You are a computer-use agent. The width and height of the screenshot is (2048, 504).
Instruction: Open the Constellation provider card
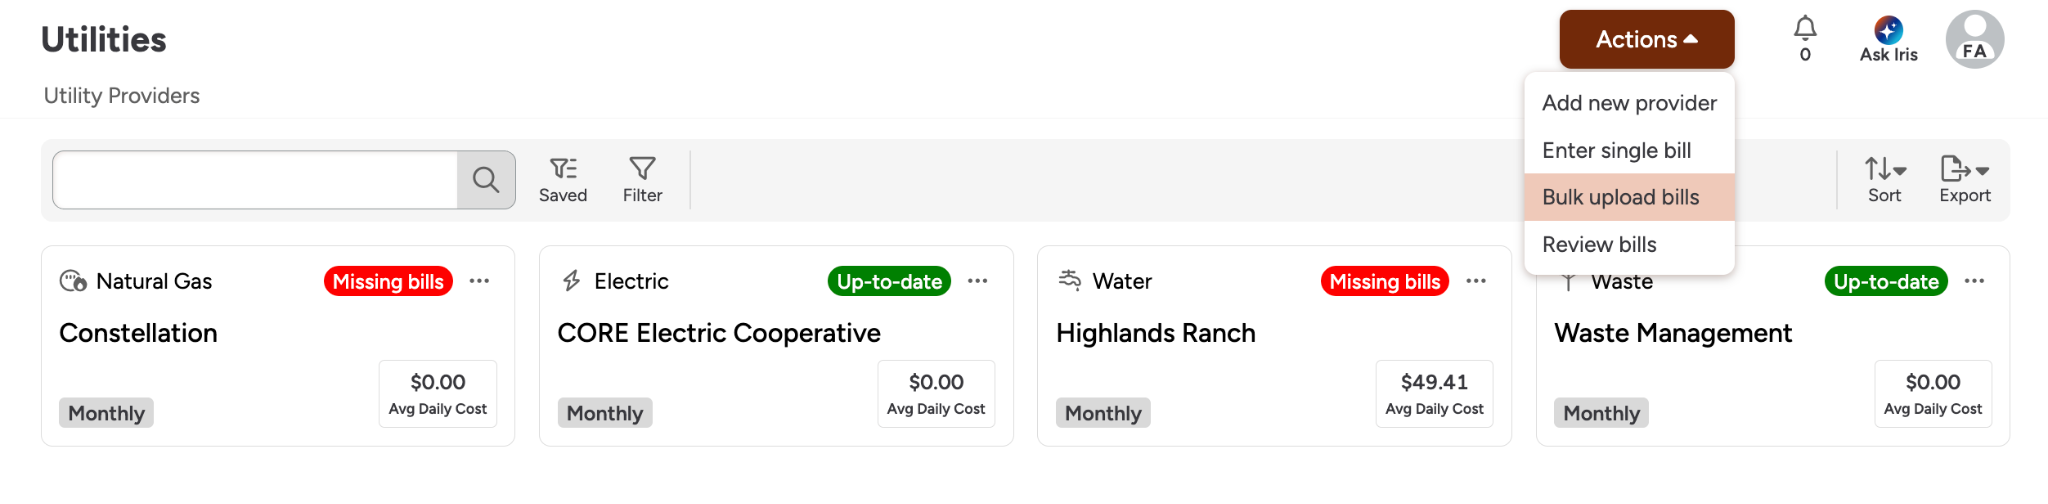click(138, 333)
